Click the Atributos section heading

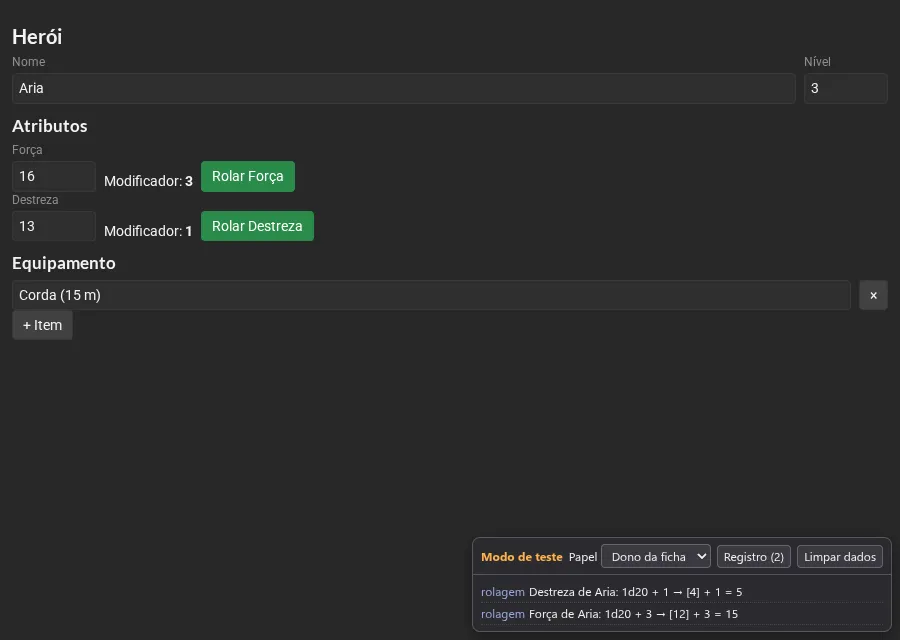point(50,126)
